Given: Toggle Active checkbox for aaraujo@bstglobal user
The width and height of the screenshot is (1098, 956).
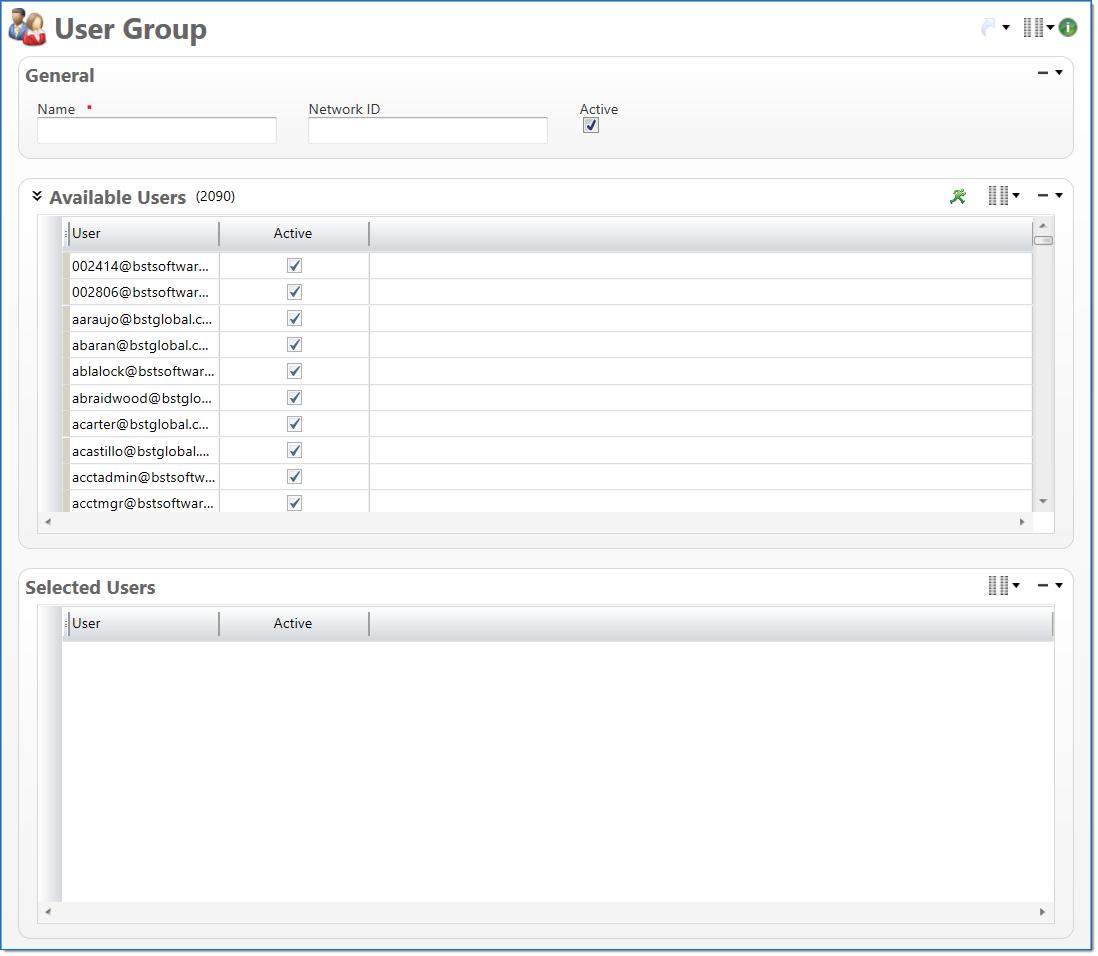Looking at the screenshot, I should (294, 318).
